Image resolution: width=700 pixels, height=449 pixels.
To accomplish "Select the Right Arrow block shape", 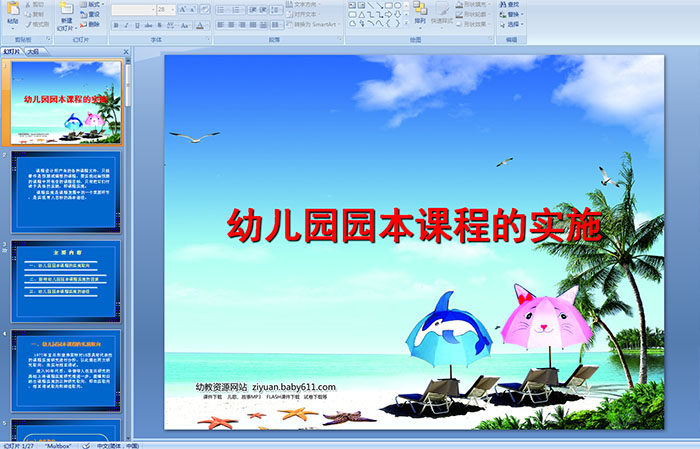I will point(388,15).
